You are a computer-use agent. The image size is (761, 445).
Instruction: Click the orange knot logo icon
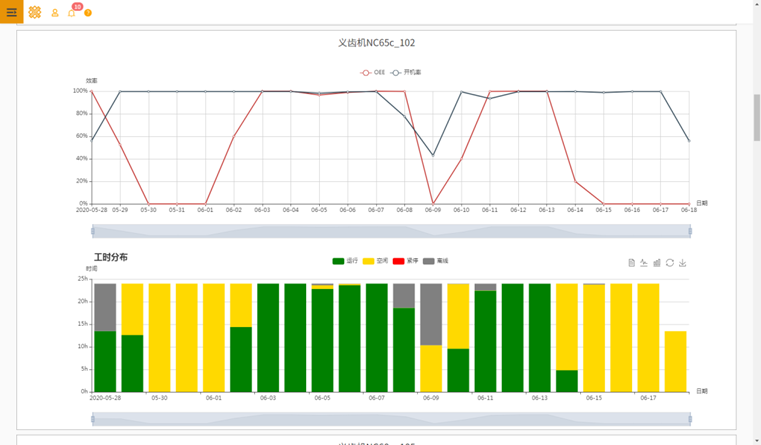tap(35, 12)
